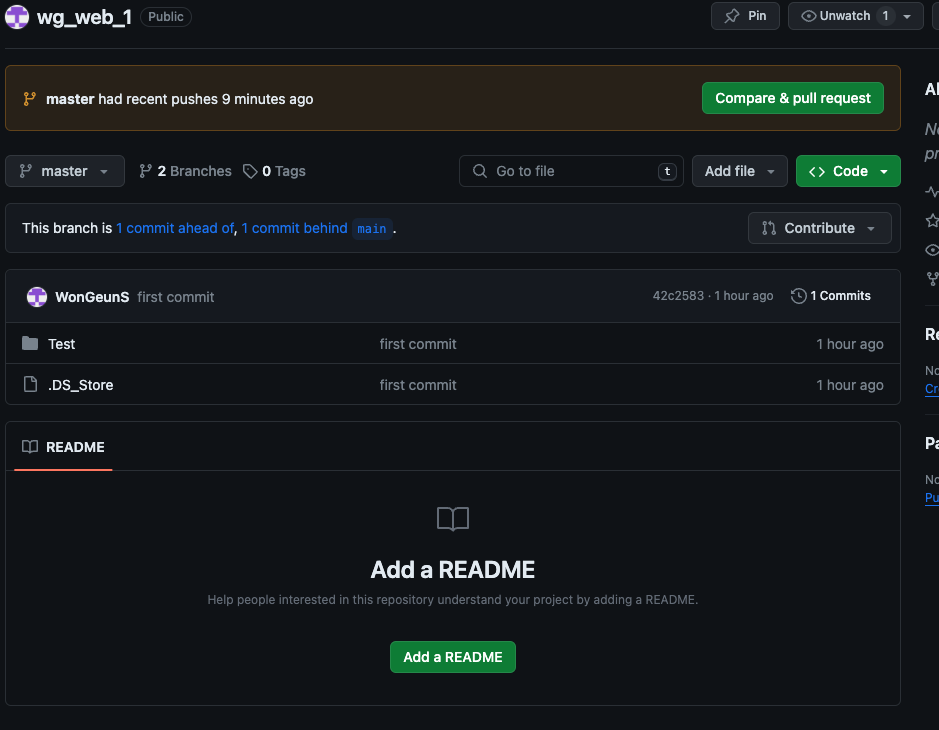Screen dimensions: 939x730
Task: Open the Unwatch notifications dropdown arrow
Action: (x=907, y=17)
